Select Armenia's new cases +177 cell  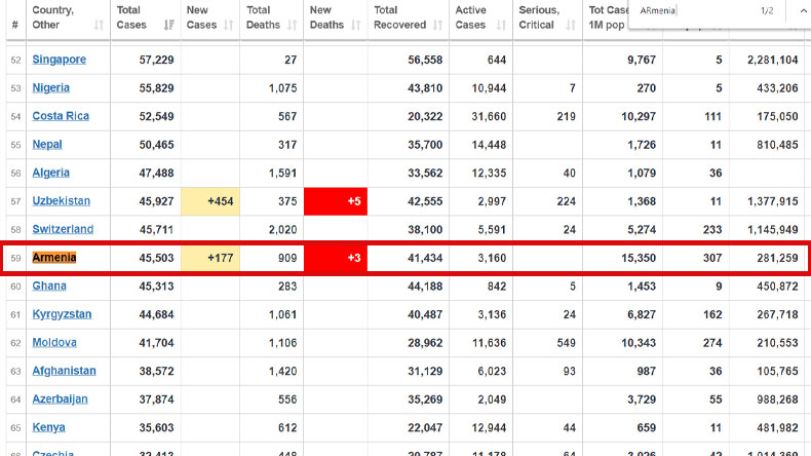[211, 257]
